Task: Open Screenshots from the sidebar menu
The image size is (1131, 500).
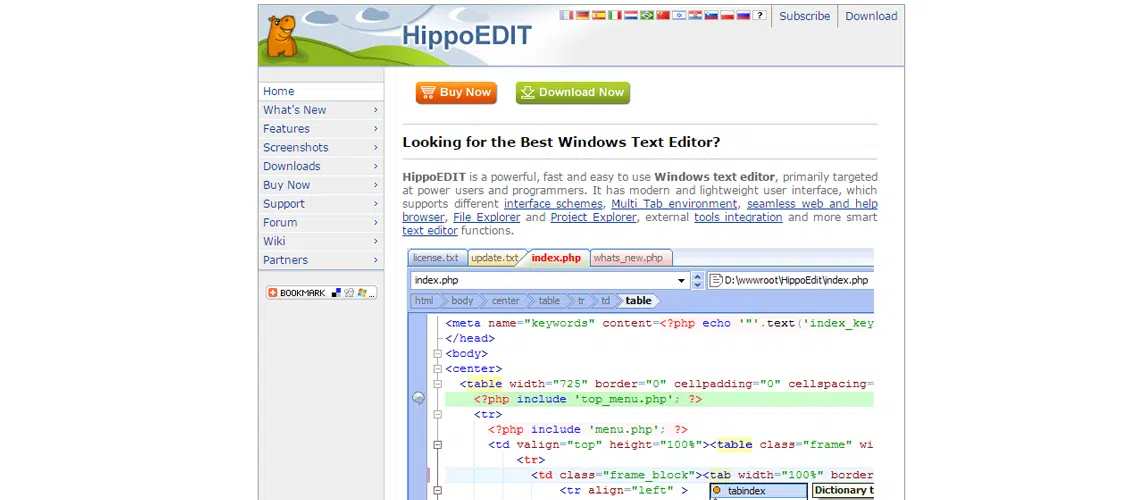Action: pos(295,148)
